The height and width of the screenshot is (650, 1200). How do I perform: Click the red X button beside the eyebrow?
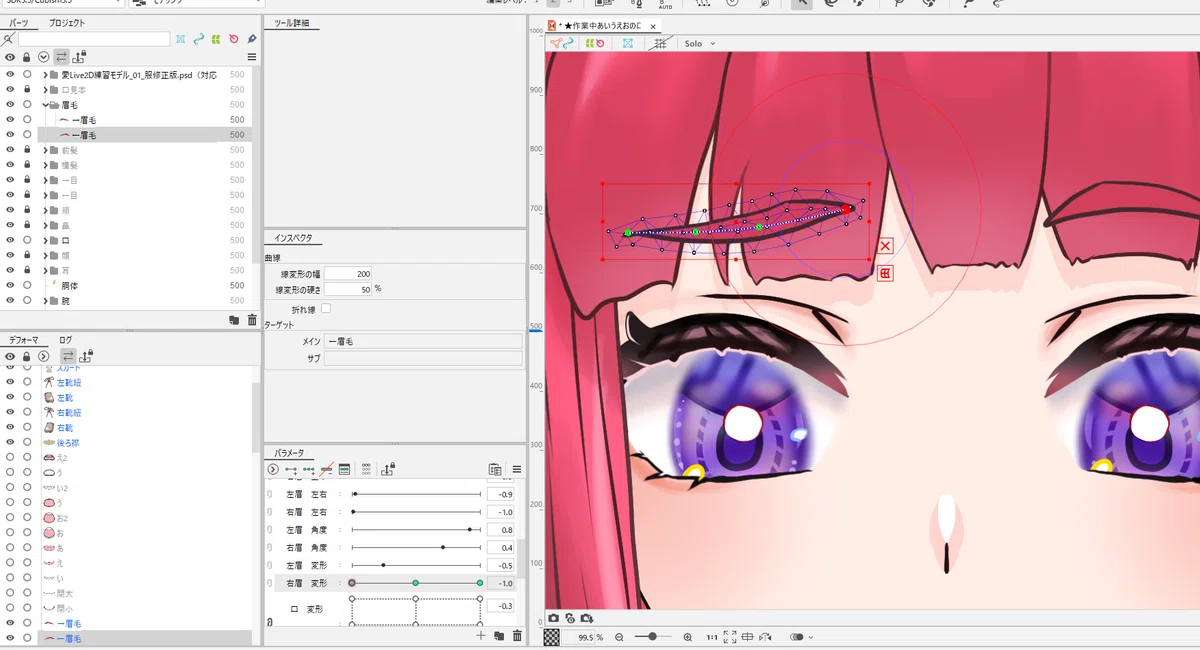point(885,246)
